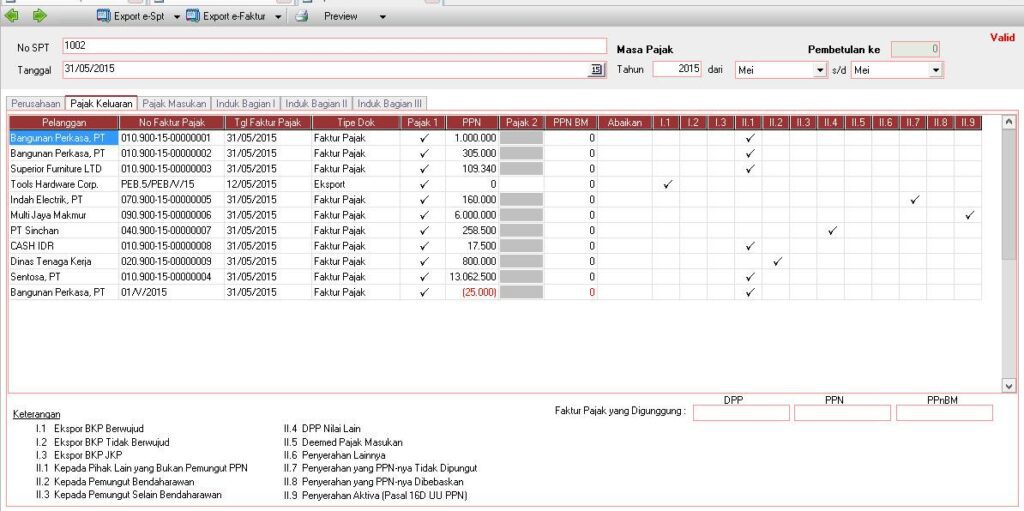Viewport: 1024px width, 511px height.
Task: Click the table's scroll down arrow
Action: click(1007, 386)
